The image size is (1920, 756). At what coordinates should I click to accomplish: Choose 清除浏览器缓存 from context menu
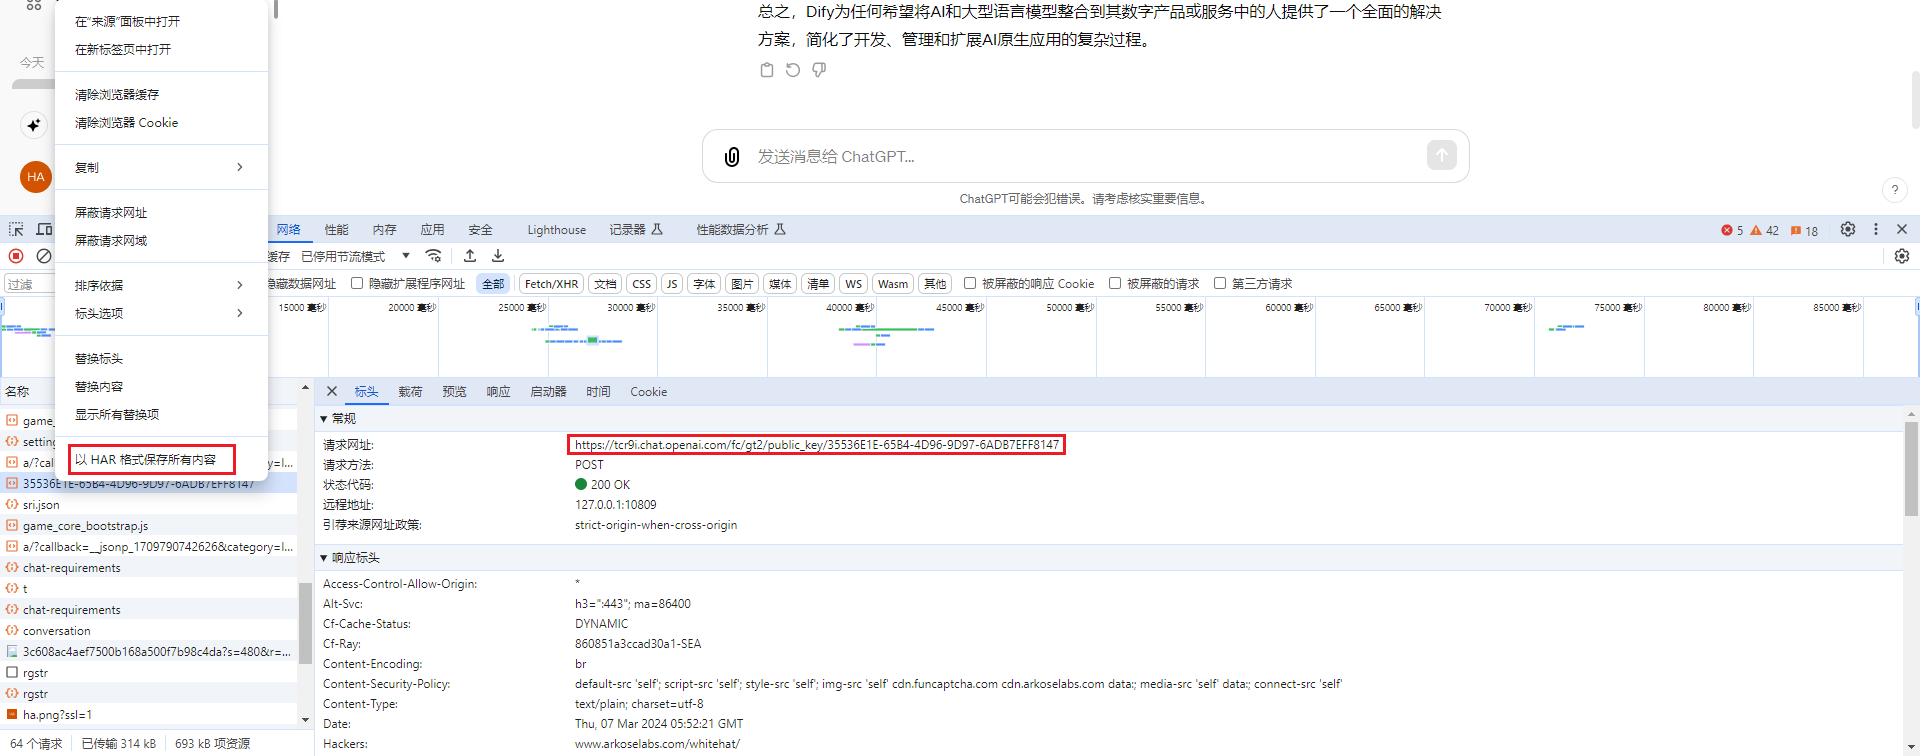[x=160, y=94]
